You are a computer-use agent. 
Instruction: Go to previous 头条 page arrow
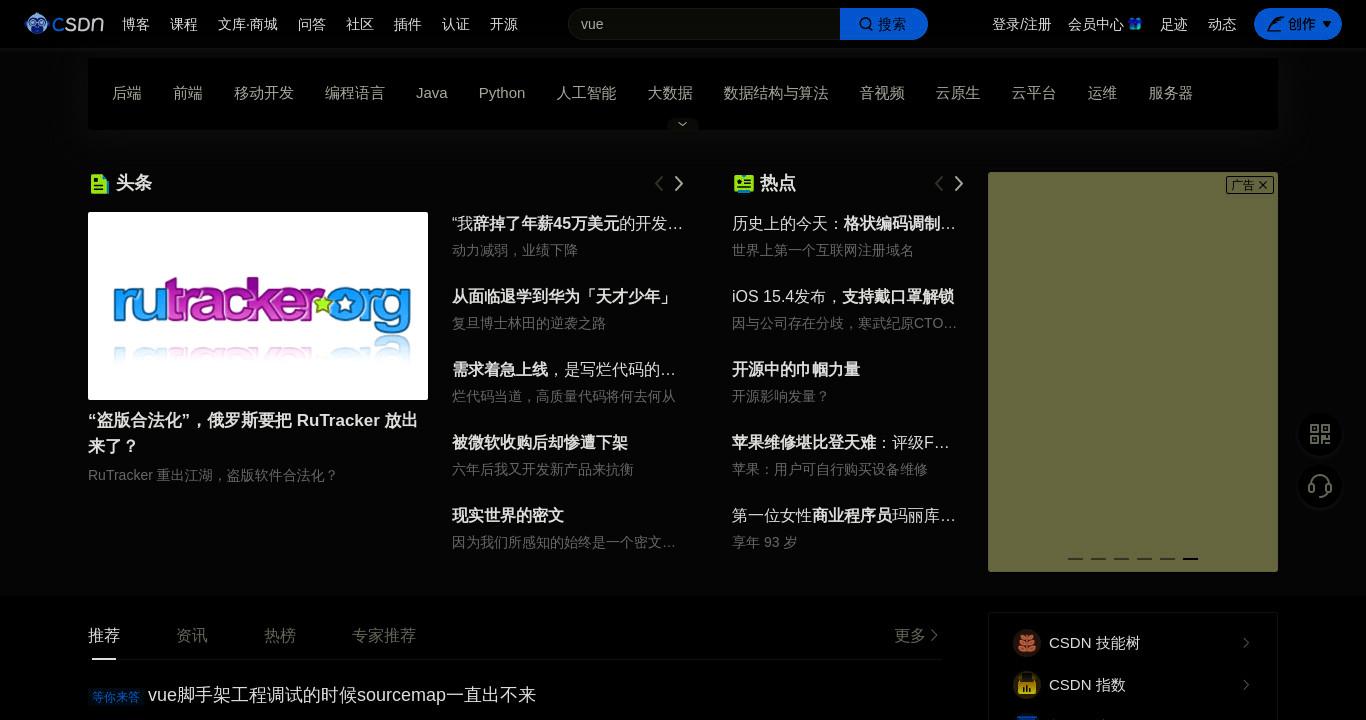pyautogui.click(x=659, y=183)
